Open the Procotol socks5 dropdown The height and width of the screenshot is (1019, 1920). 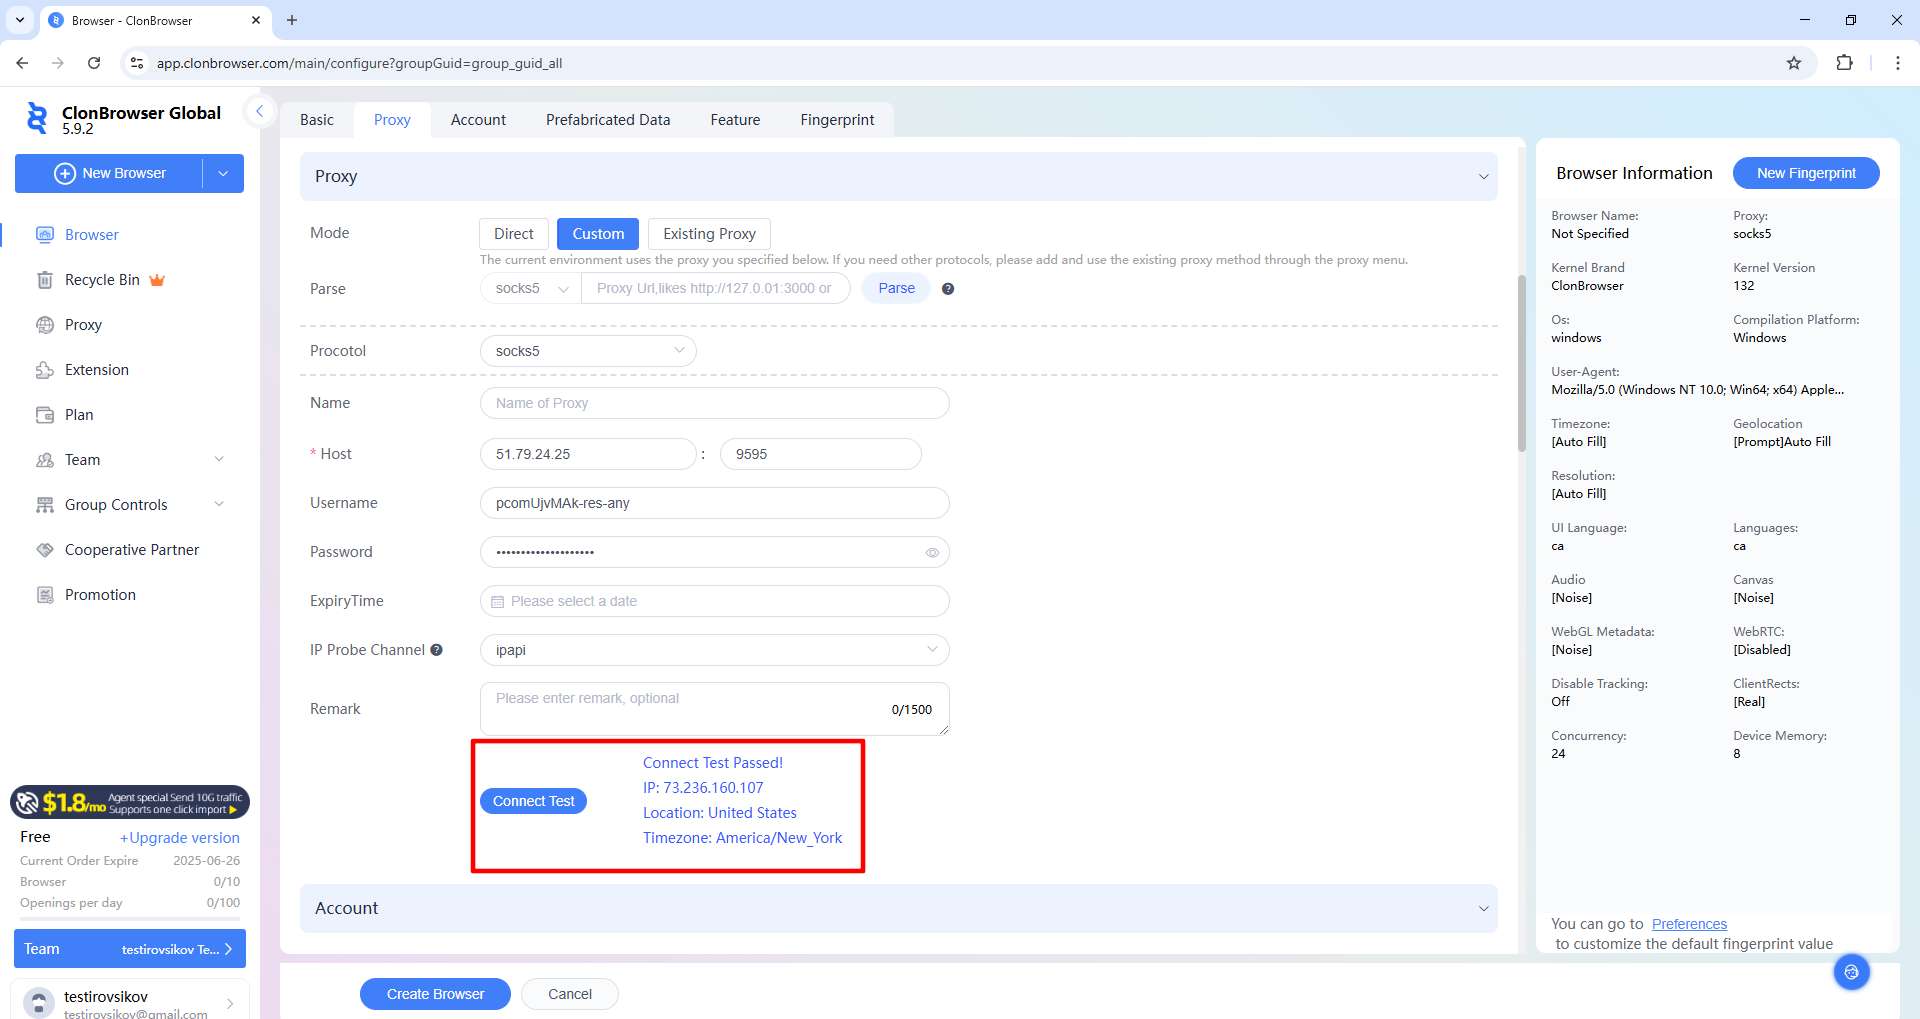point(588,351)
